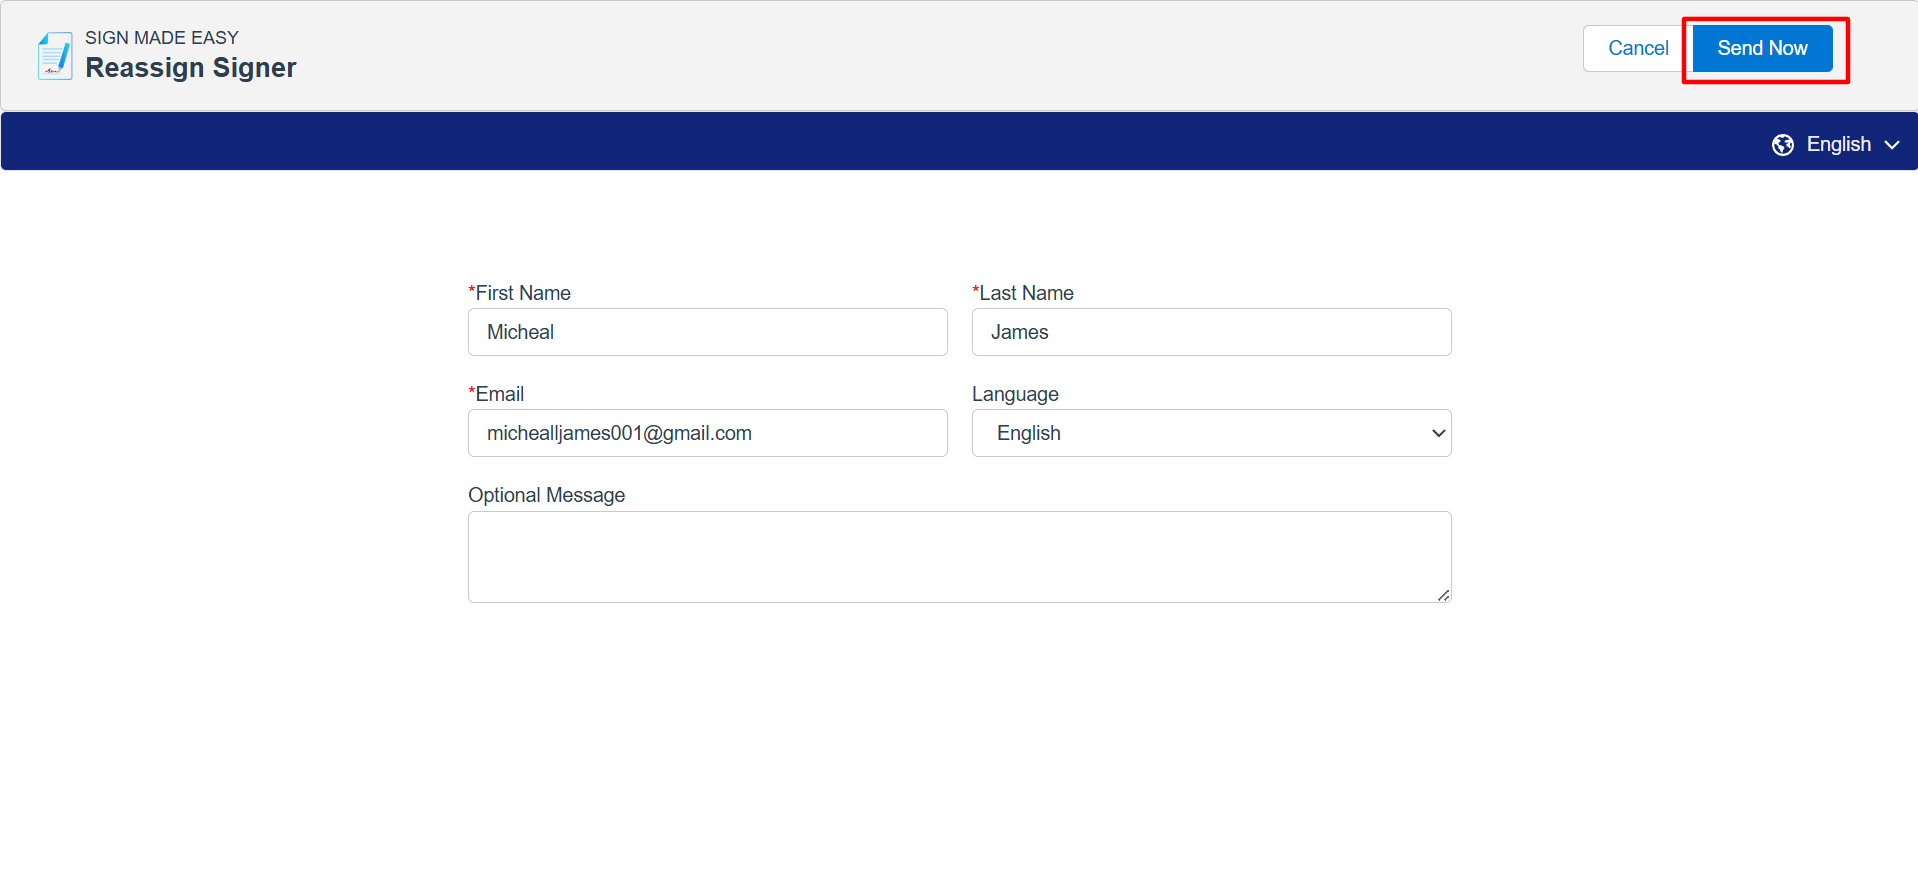Click the First Name field with Micheal

[x=707, y=332]
